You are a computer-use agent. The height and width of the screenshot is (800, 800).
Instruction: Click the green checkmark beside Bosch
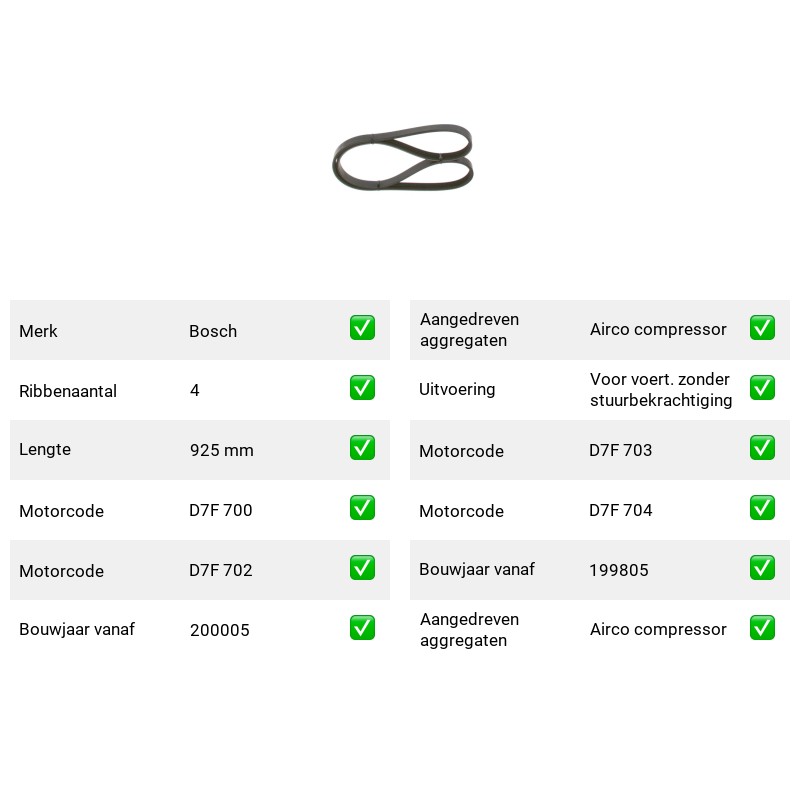pos(362,328)
